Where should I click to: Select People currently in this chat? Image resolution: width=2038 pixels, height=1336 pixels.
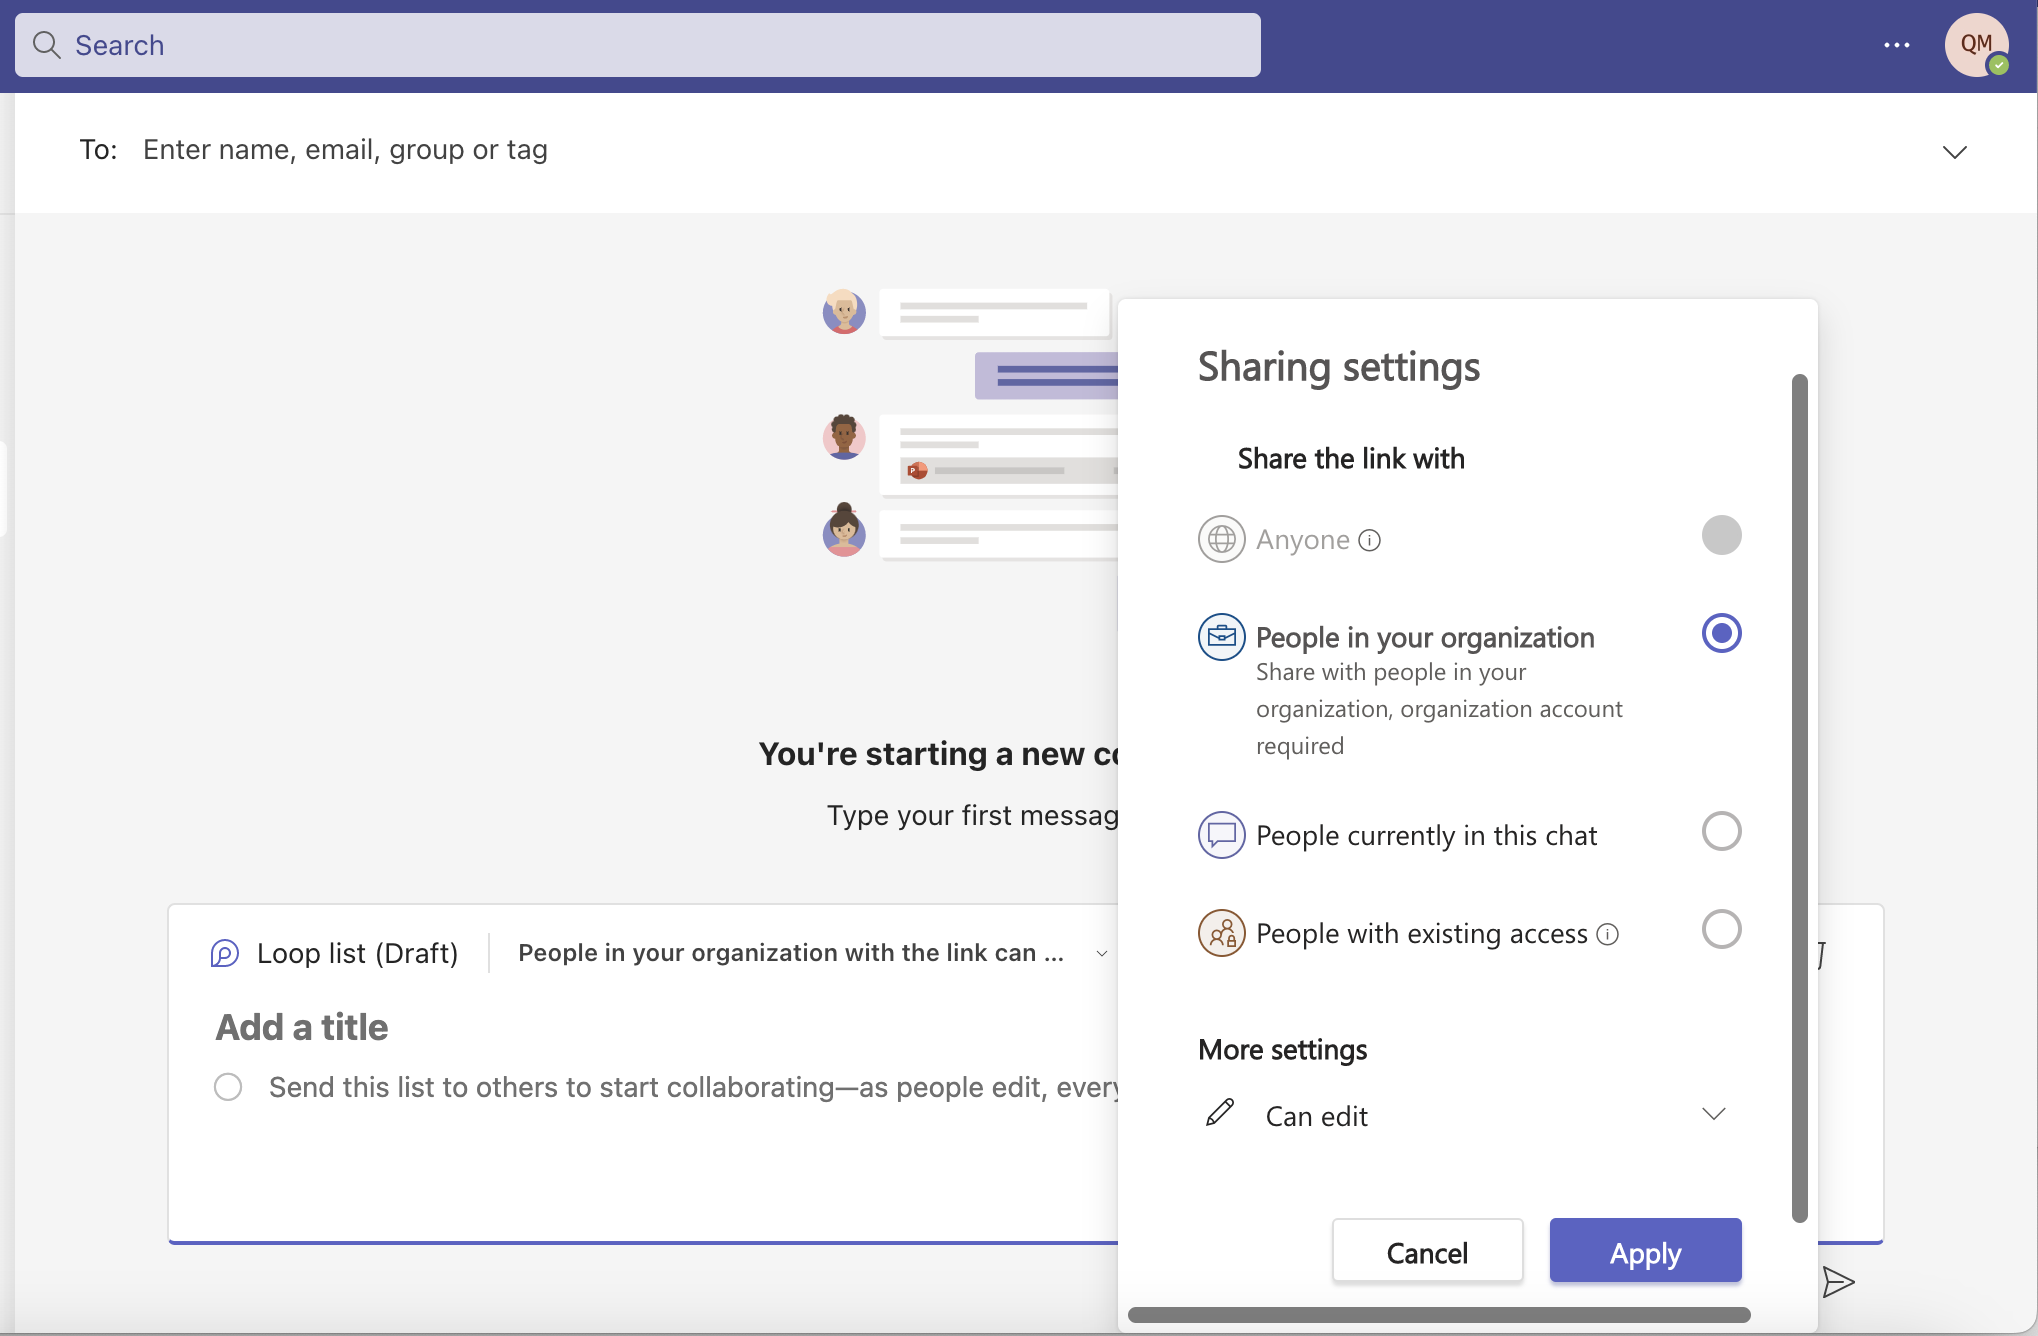click(1720, 832)
